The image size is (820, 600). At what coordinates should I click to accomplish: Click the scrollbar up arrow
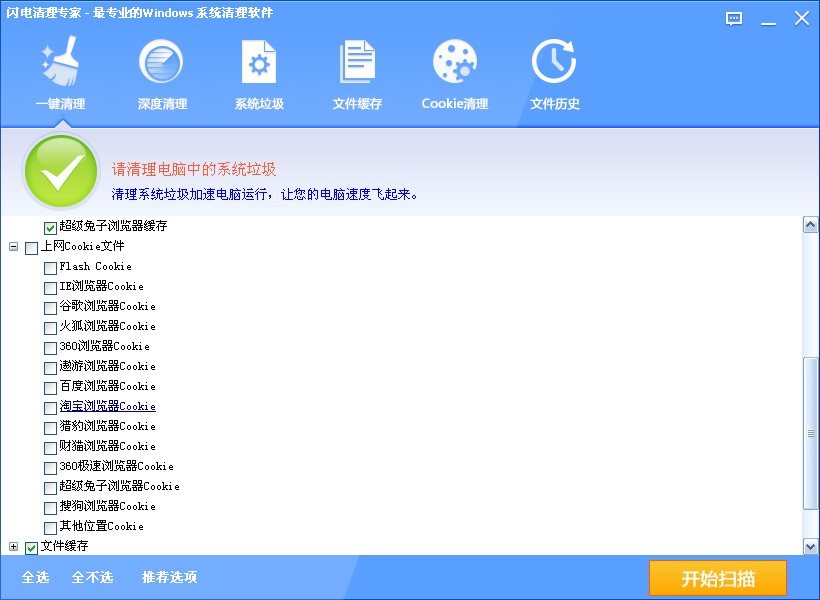tap(811, 225)
